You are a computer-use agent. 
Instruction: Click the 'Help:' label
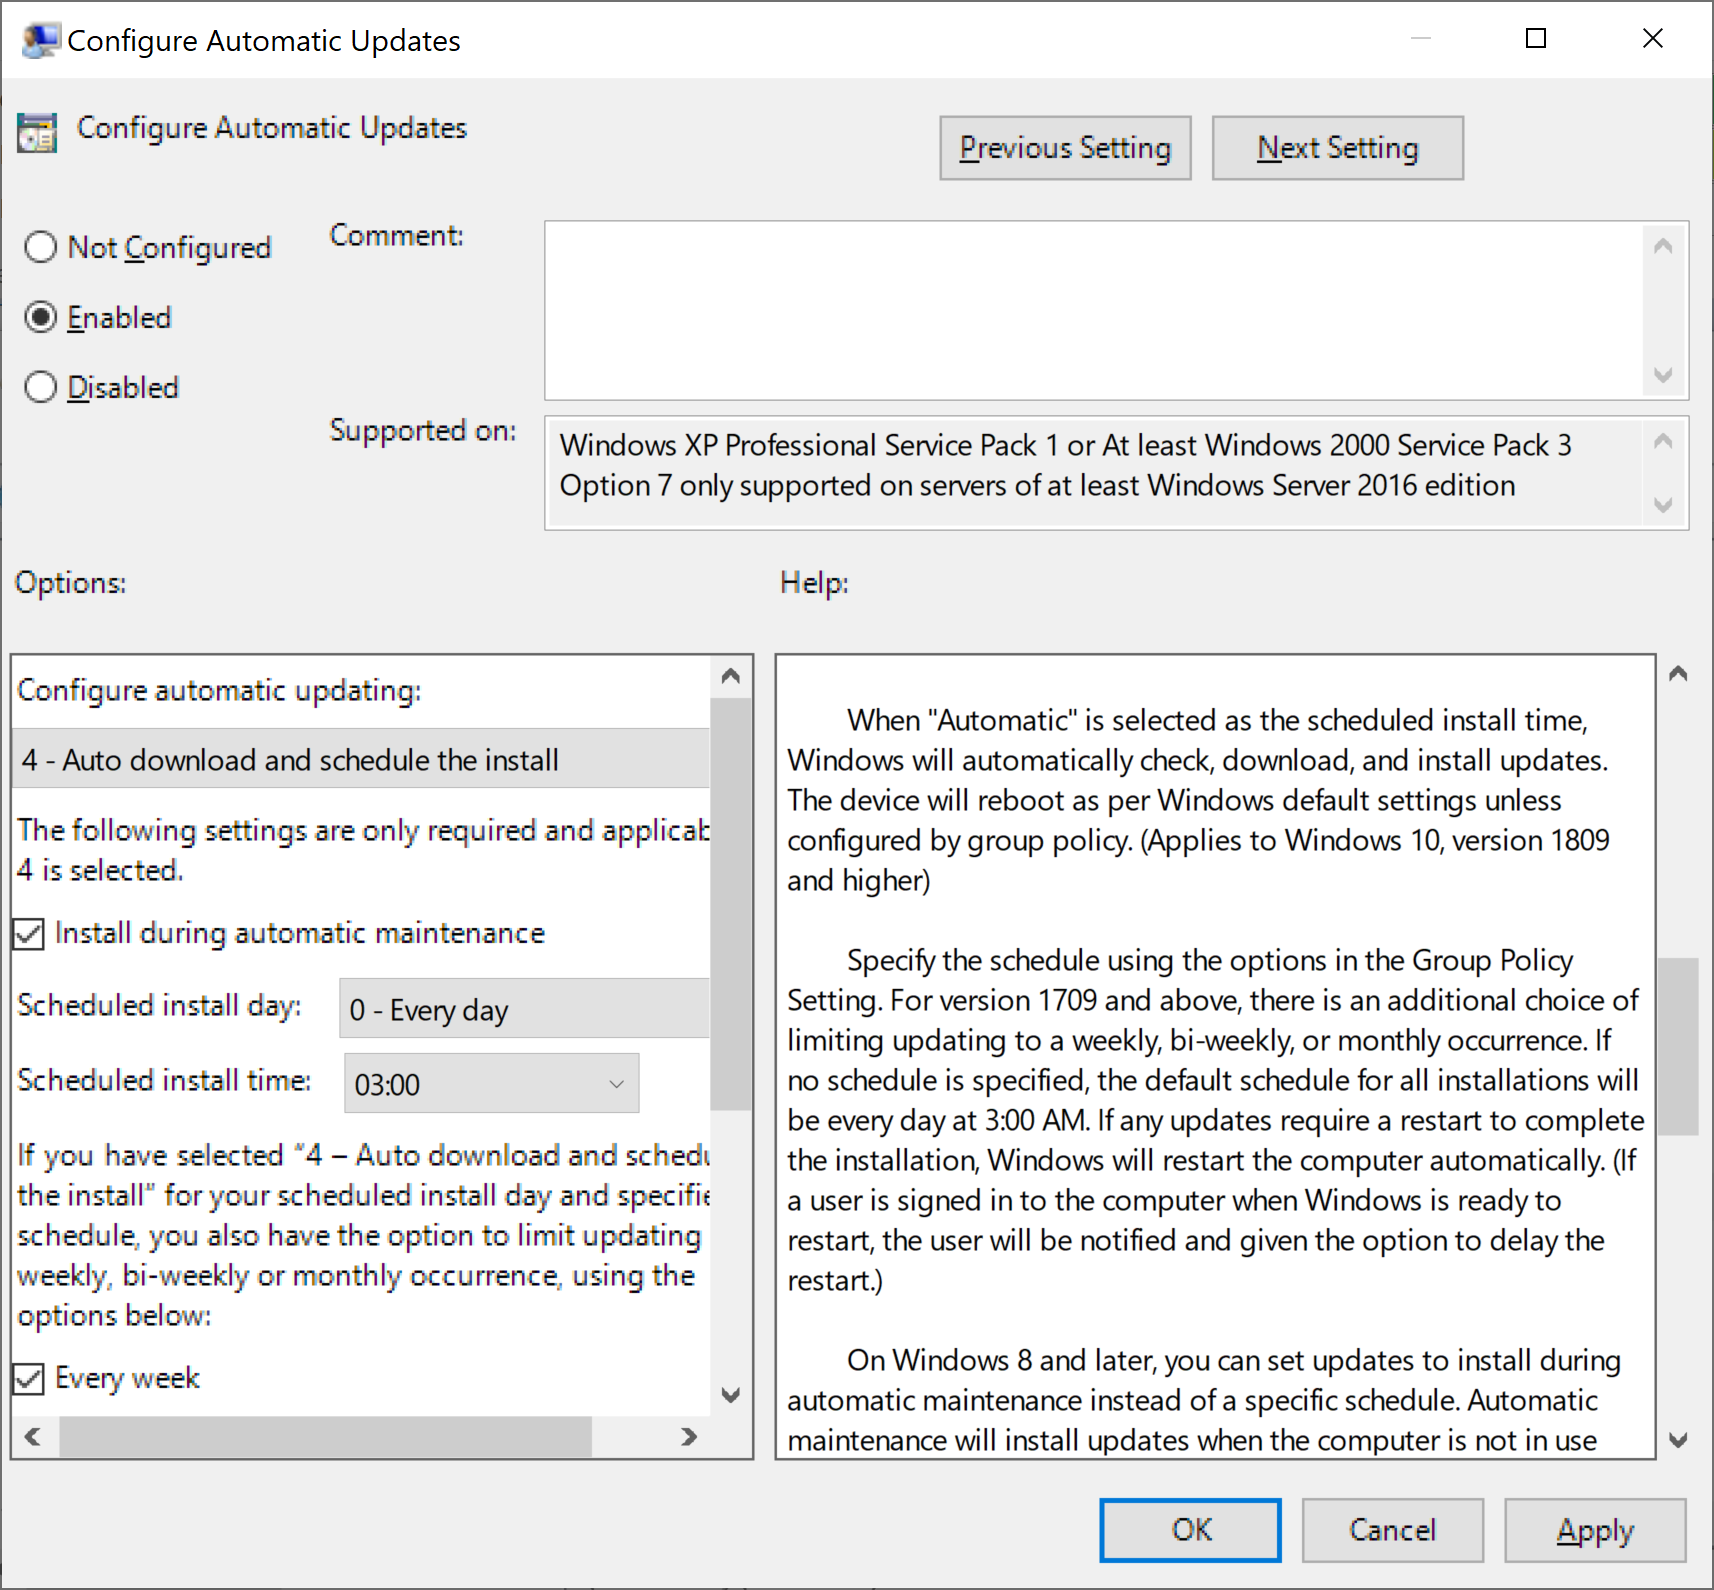[x=814, y=583]
